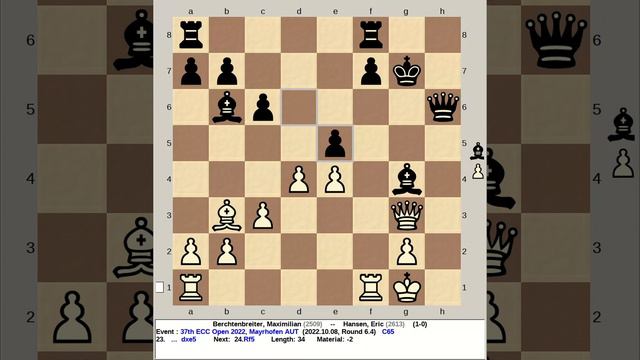Click the captured black bishop beside the board
This screenshot has width=640, height=360.
478,151
